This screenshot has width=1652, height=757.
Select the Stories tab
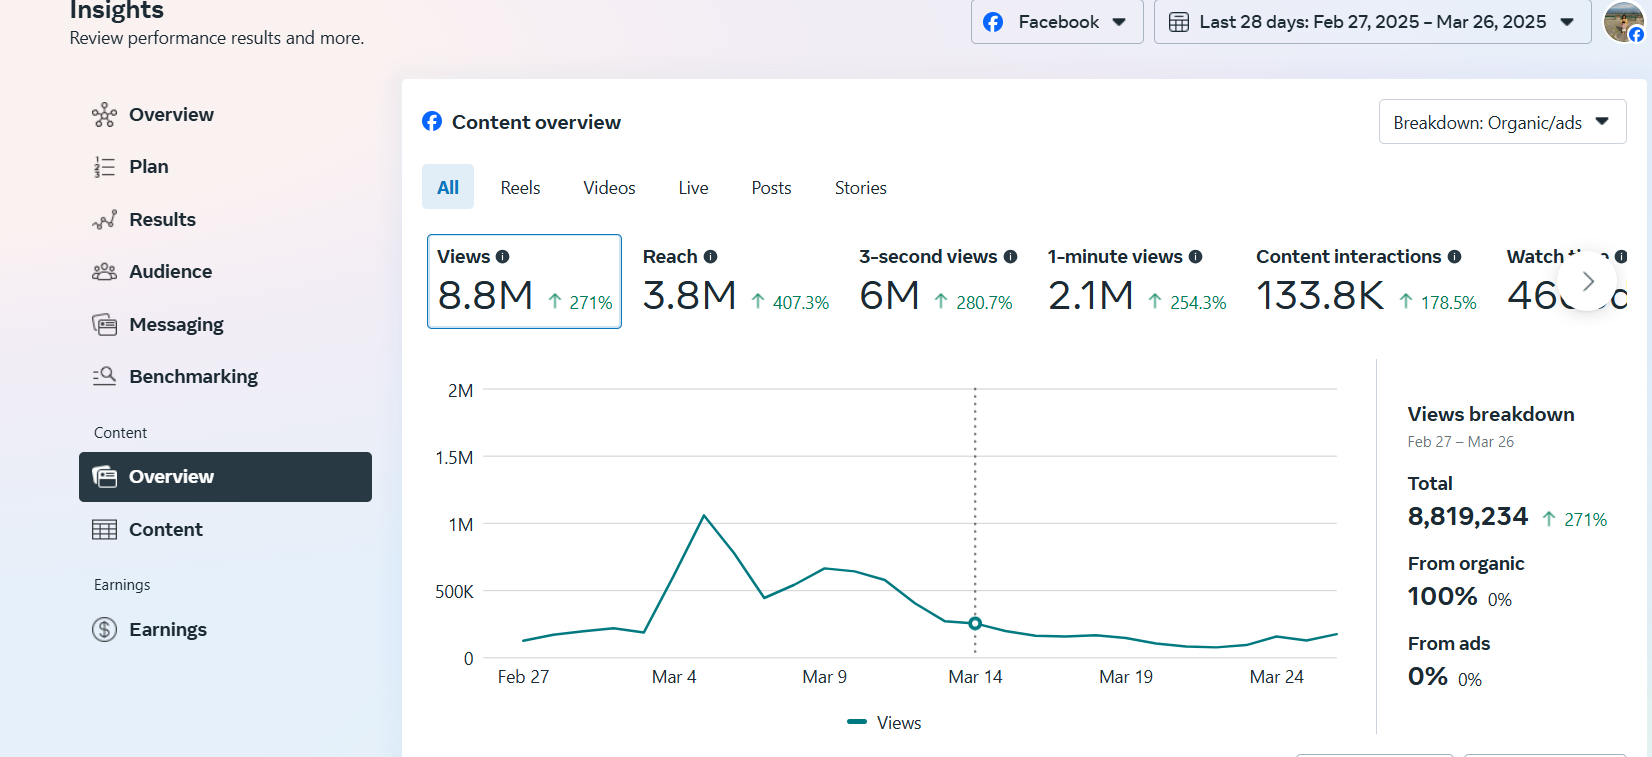(860, 188)
